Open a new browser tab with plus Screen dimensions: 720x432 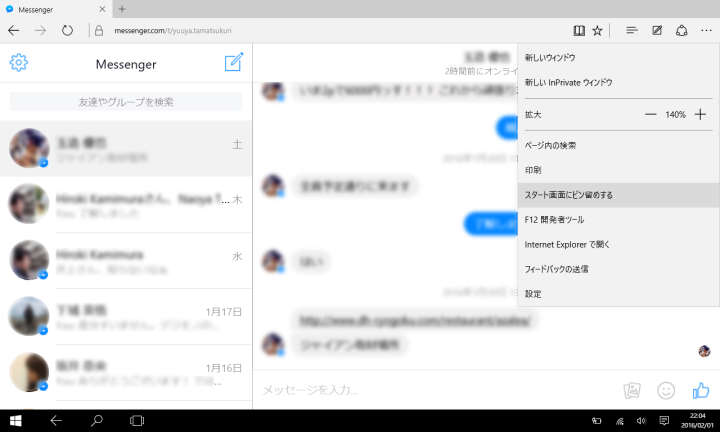coord(122,9)
